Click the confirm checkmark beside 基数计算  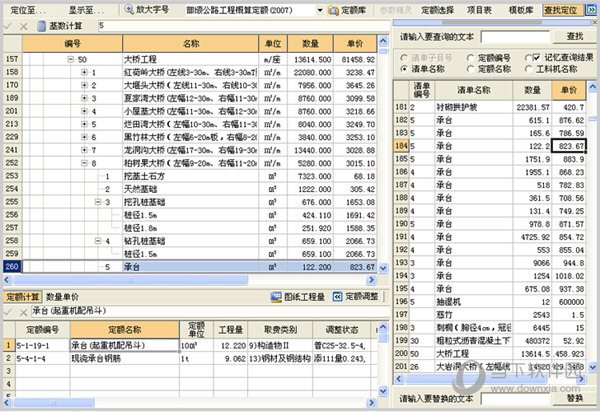click(8, 26)
